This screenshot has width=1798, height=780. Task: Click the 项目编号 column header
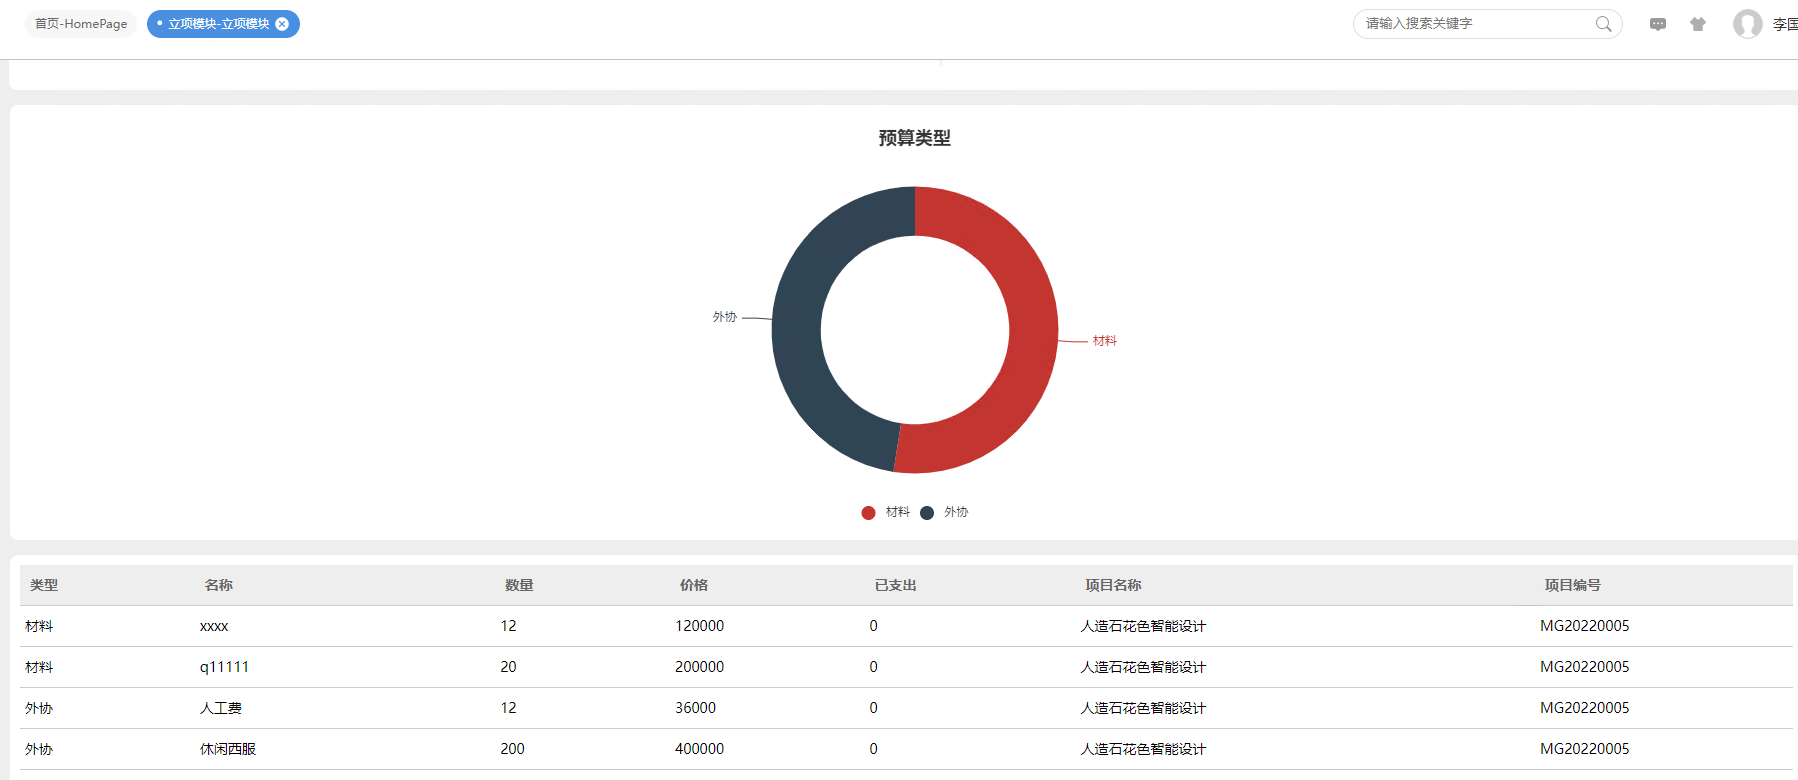coord(1572,585)
